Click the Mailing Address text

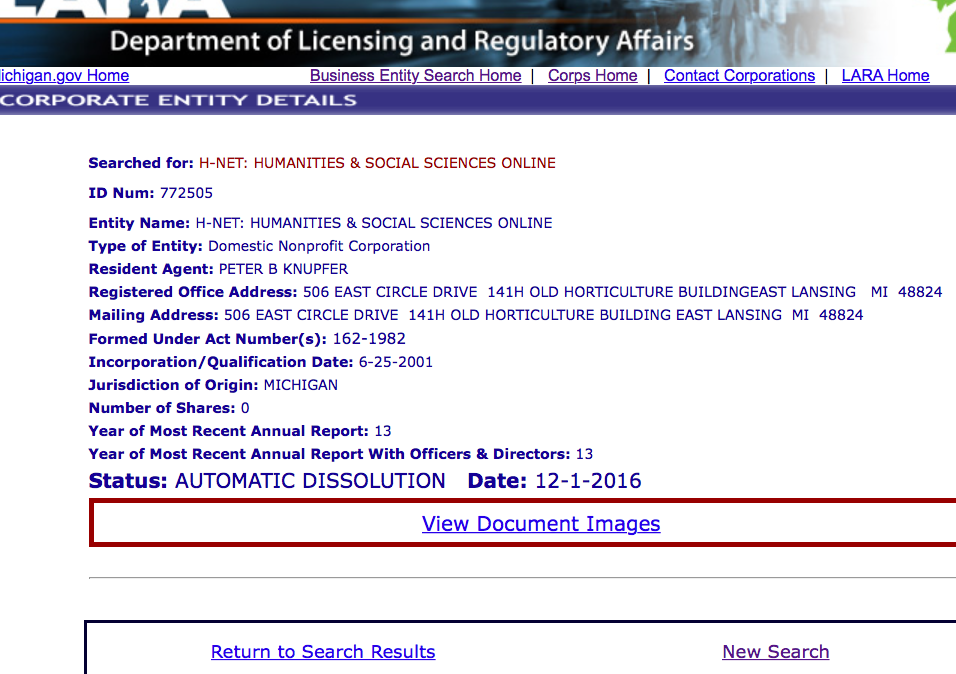(543, 315)
